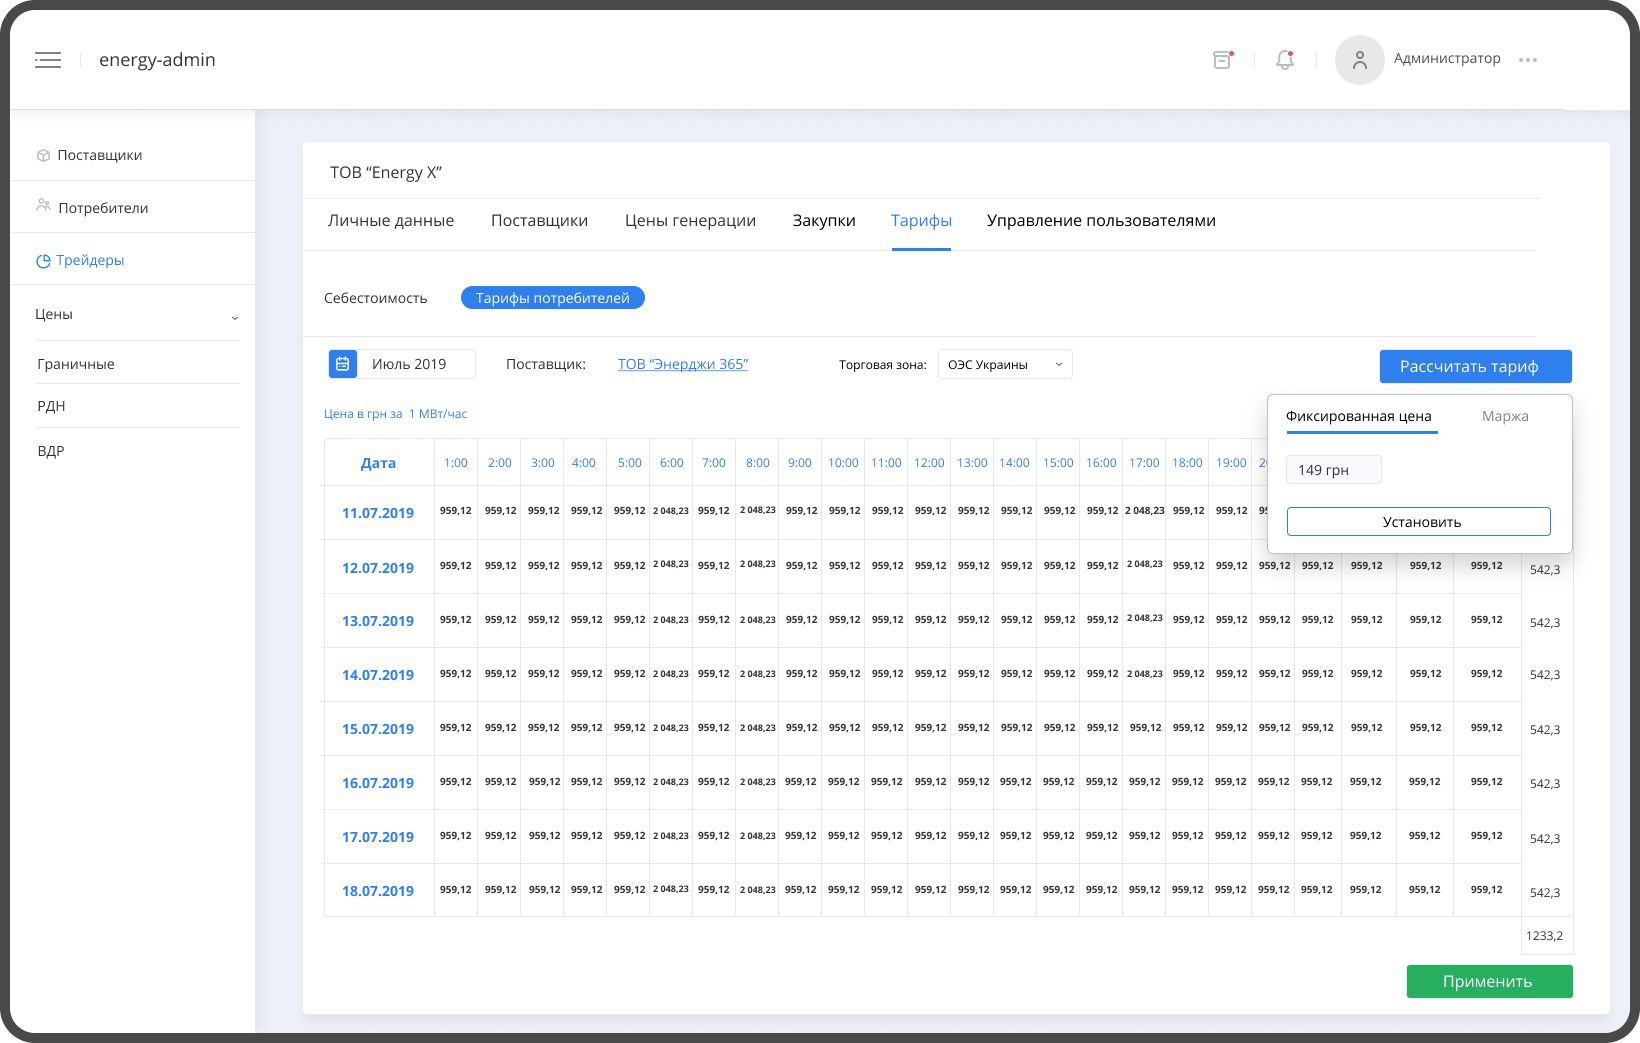Open the ТОВ "Энерджи 365" supplier link
This screenshot has height=1043, width=1640.
(682, 364)
